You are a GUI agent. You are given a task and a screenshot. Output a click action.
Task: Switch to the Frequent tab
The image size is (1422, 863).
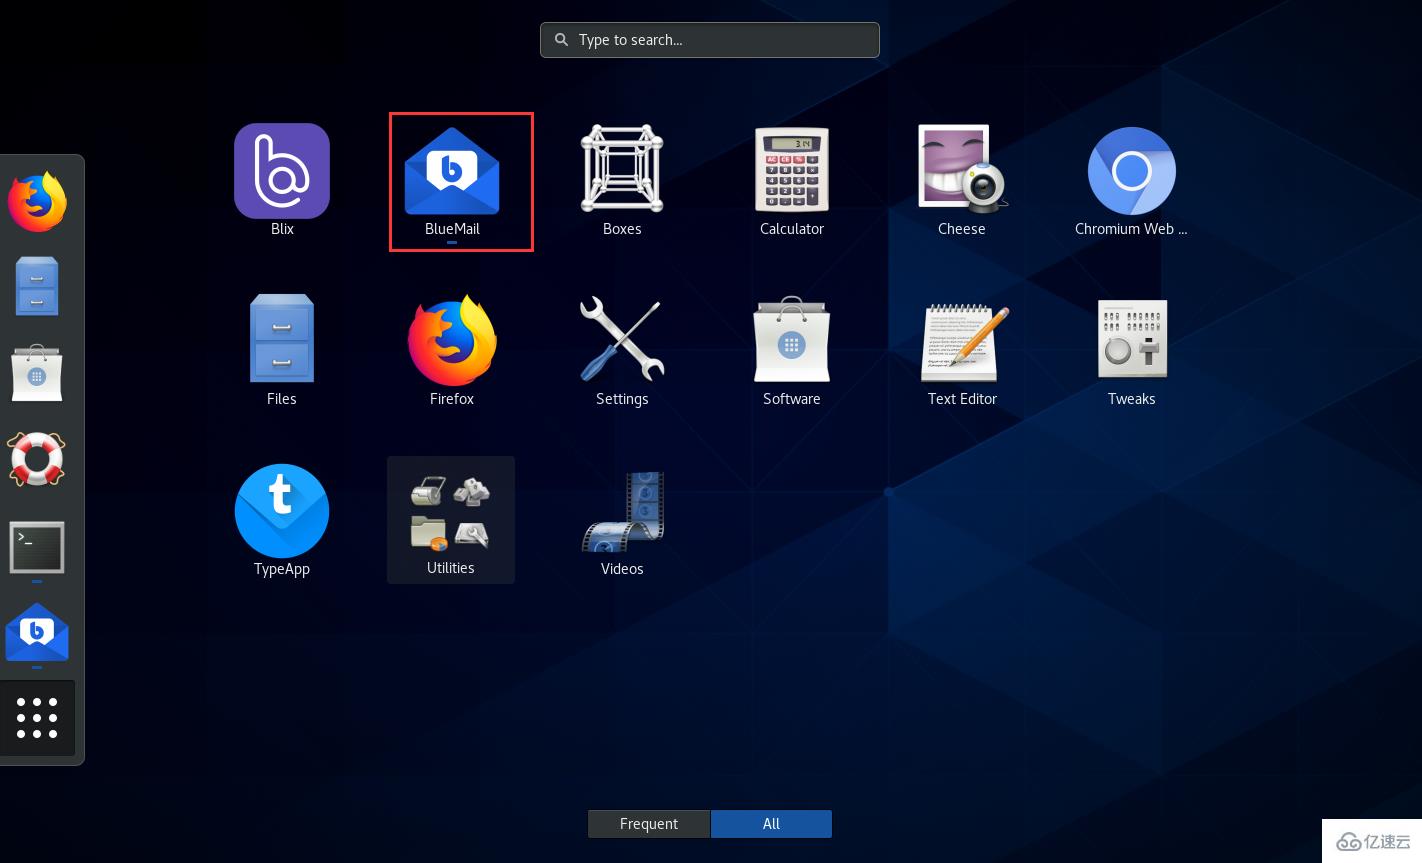click(x=649, y=824)
